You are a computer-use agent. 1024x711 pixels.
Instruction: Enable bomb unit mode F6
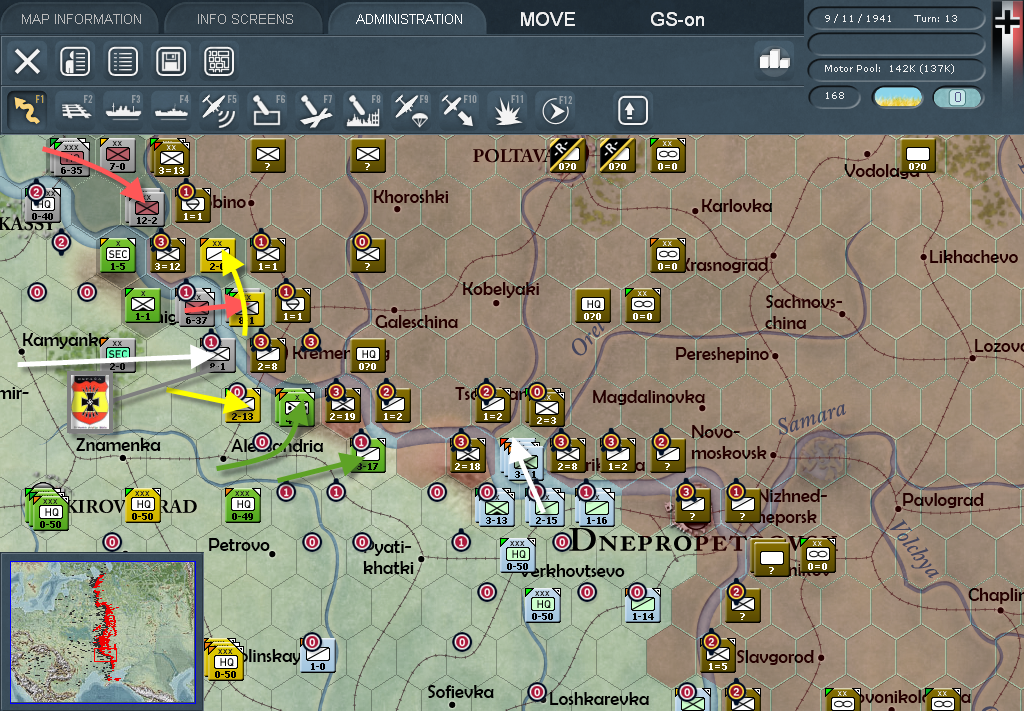pyautogui.click(x=267, y=109)
